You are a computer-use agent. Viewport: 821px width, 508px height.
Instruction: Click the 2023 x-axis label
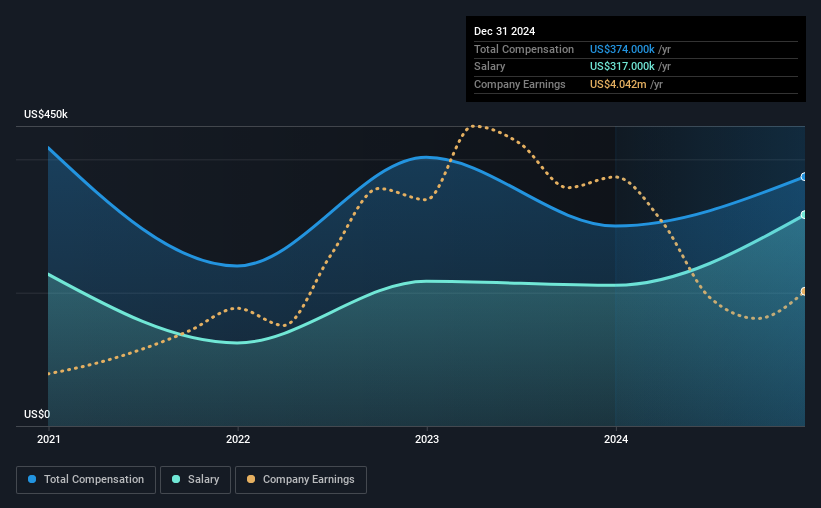(427, 439)
